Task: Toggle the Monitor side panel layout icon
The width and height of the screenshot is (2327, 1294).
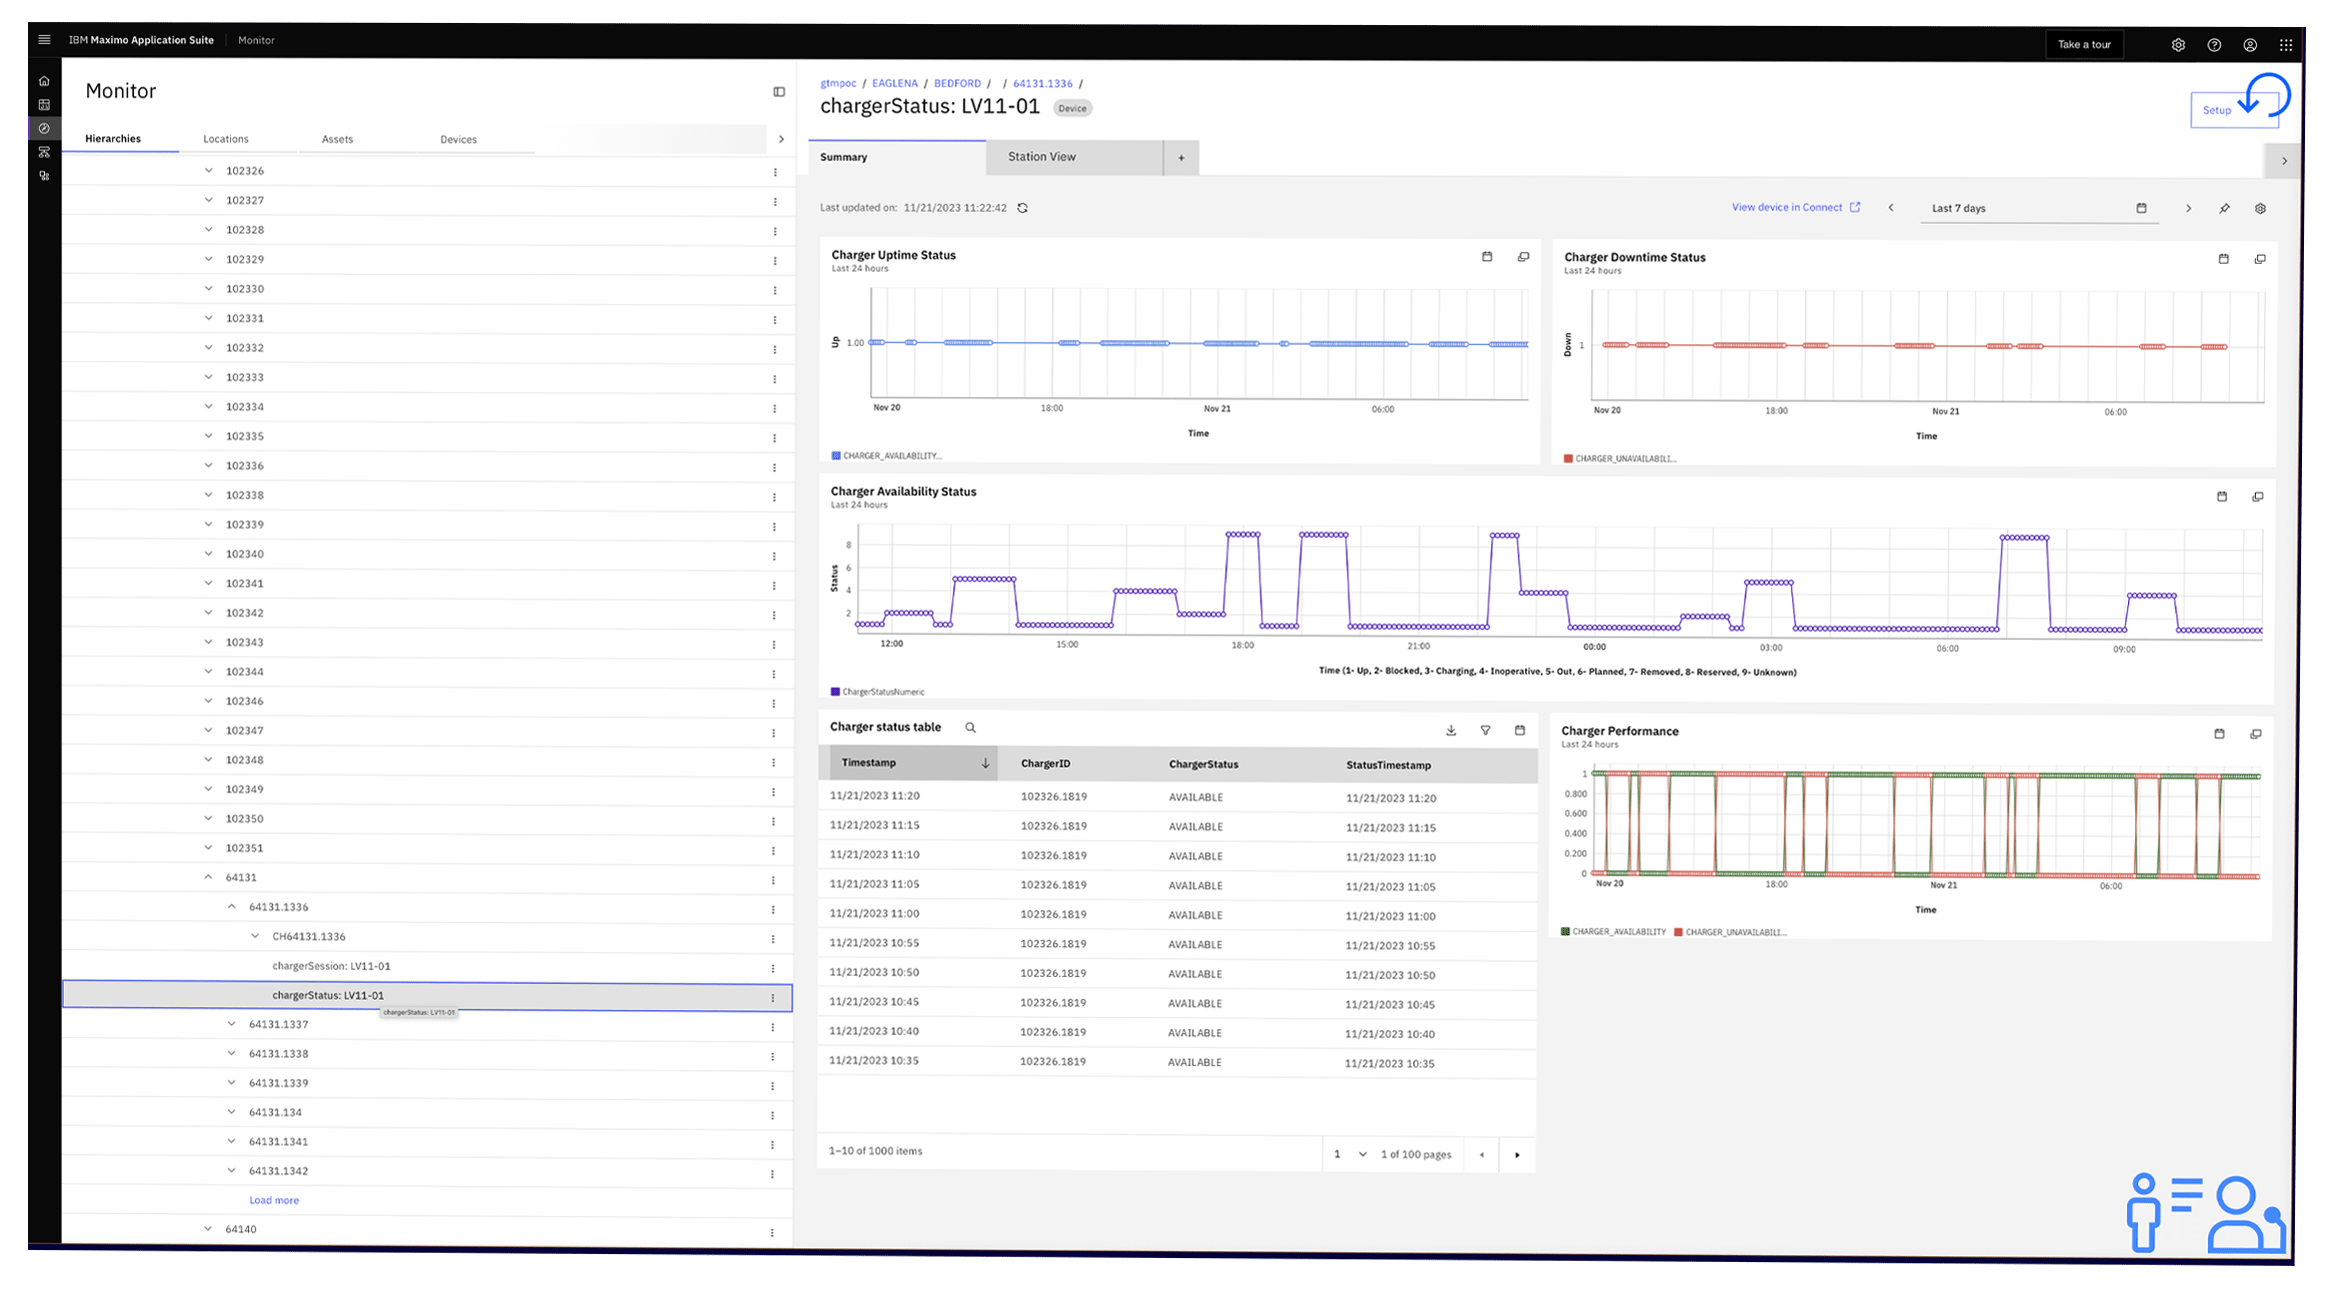Action: coord(779,92)
